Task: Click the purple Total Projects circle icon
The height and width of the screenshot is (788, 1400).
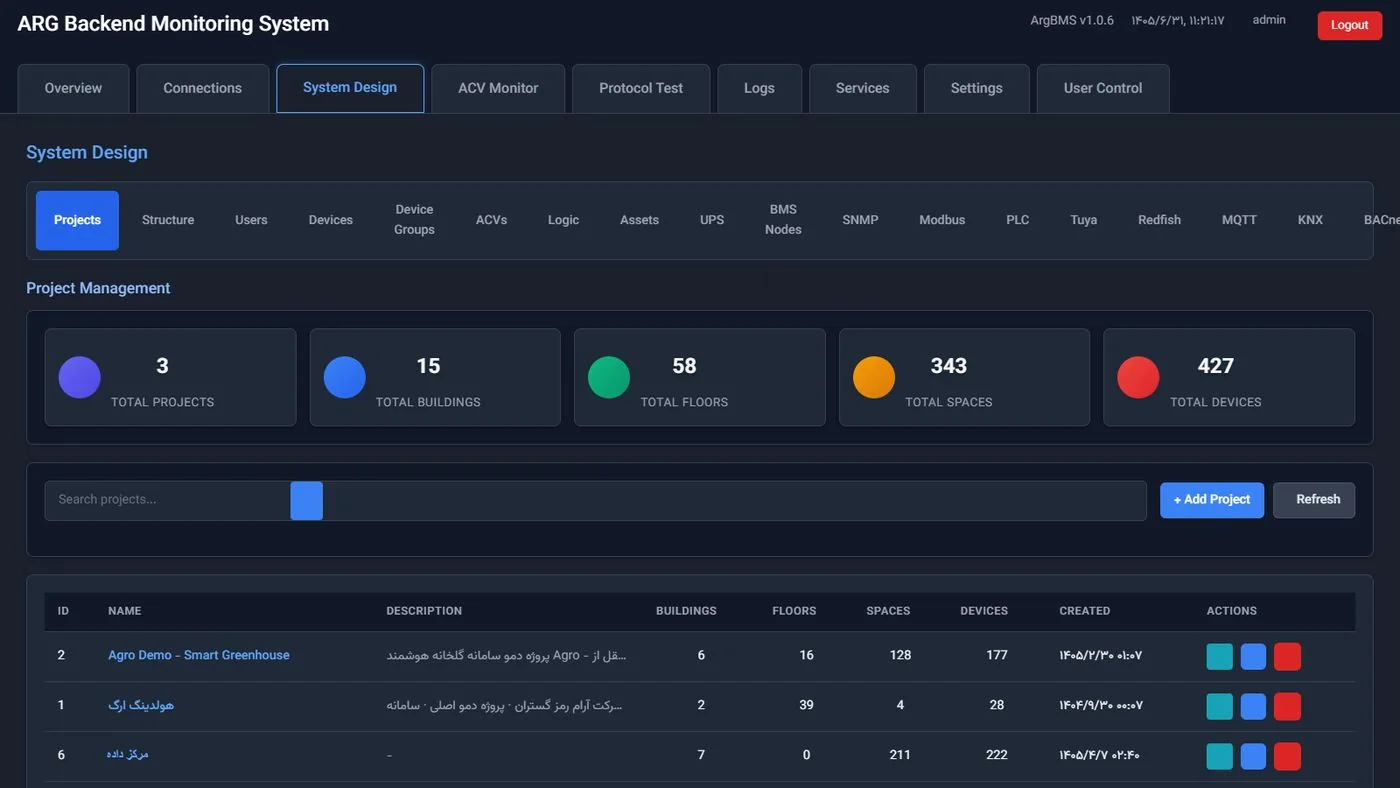Action: point(80,378)
